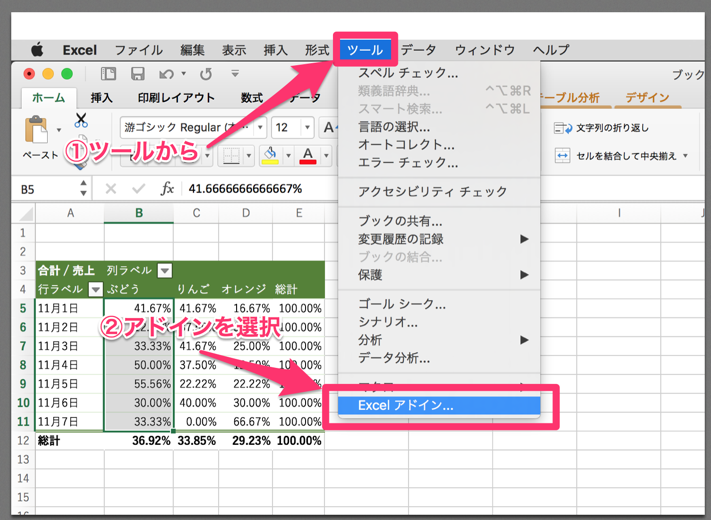The image size is (711, 520).
Task: Click the save floppy disk icon
Action: click(137, 74)
